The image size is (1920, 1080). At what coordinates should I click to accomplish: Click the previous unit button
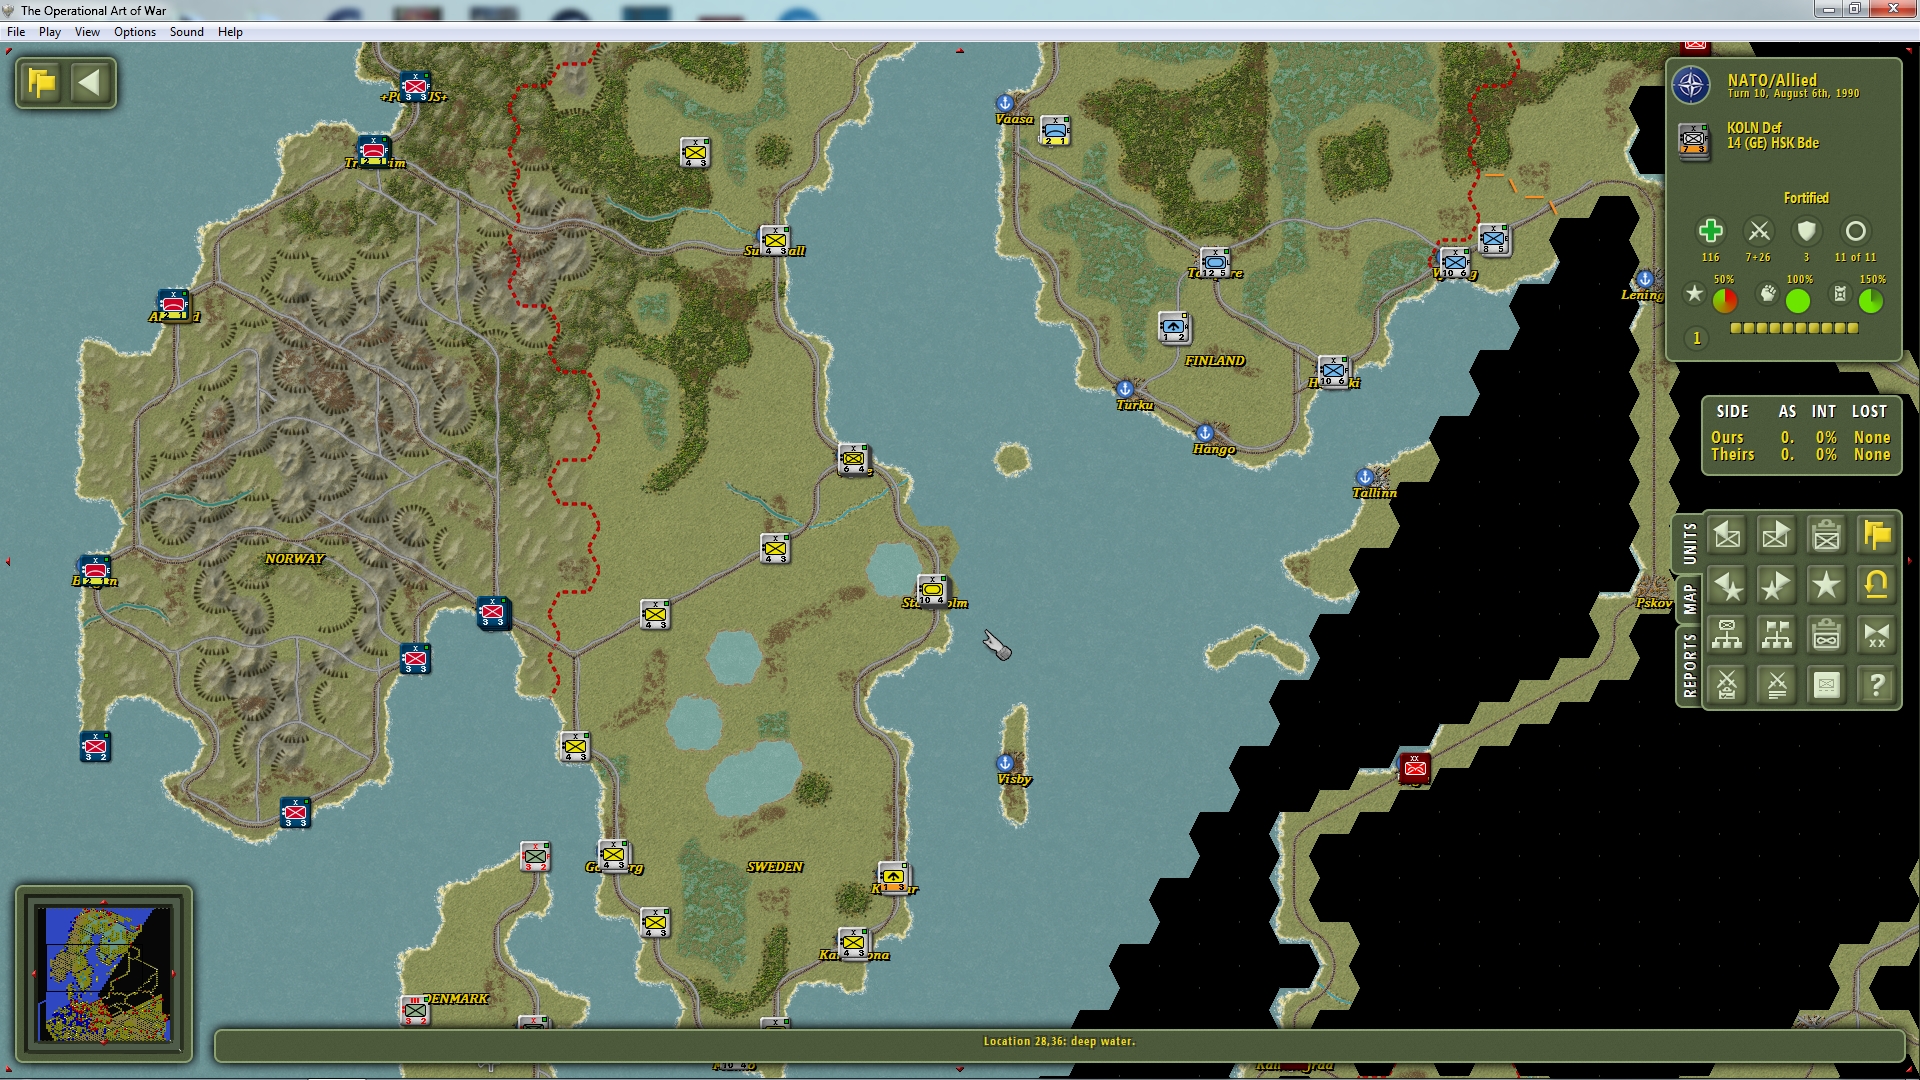(x=1727, y=536)
